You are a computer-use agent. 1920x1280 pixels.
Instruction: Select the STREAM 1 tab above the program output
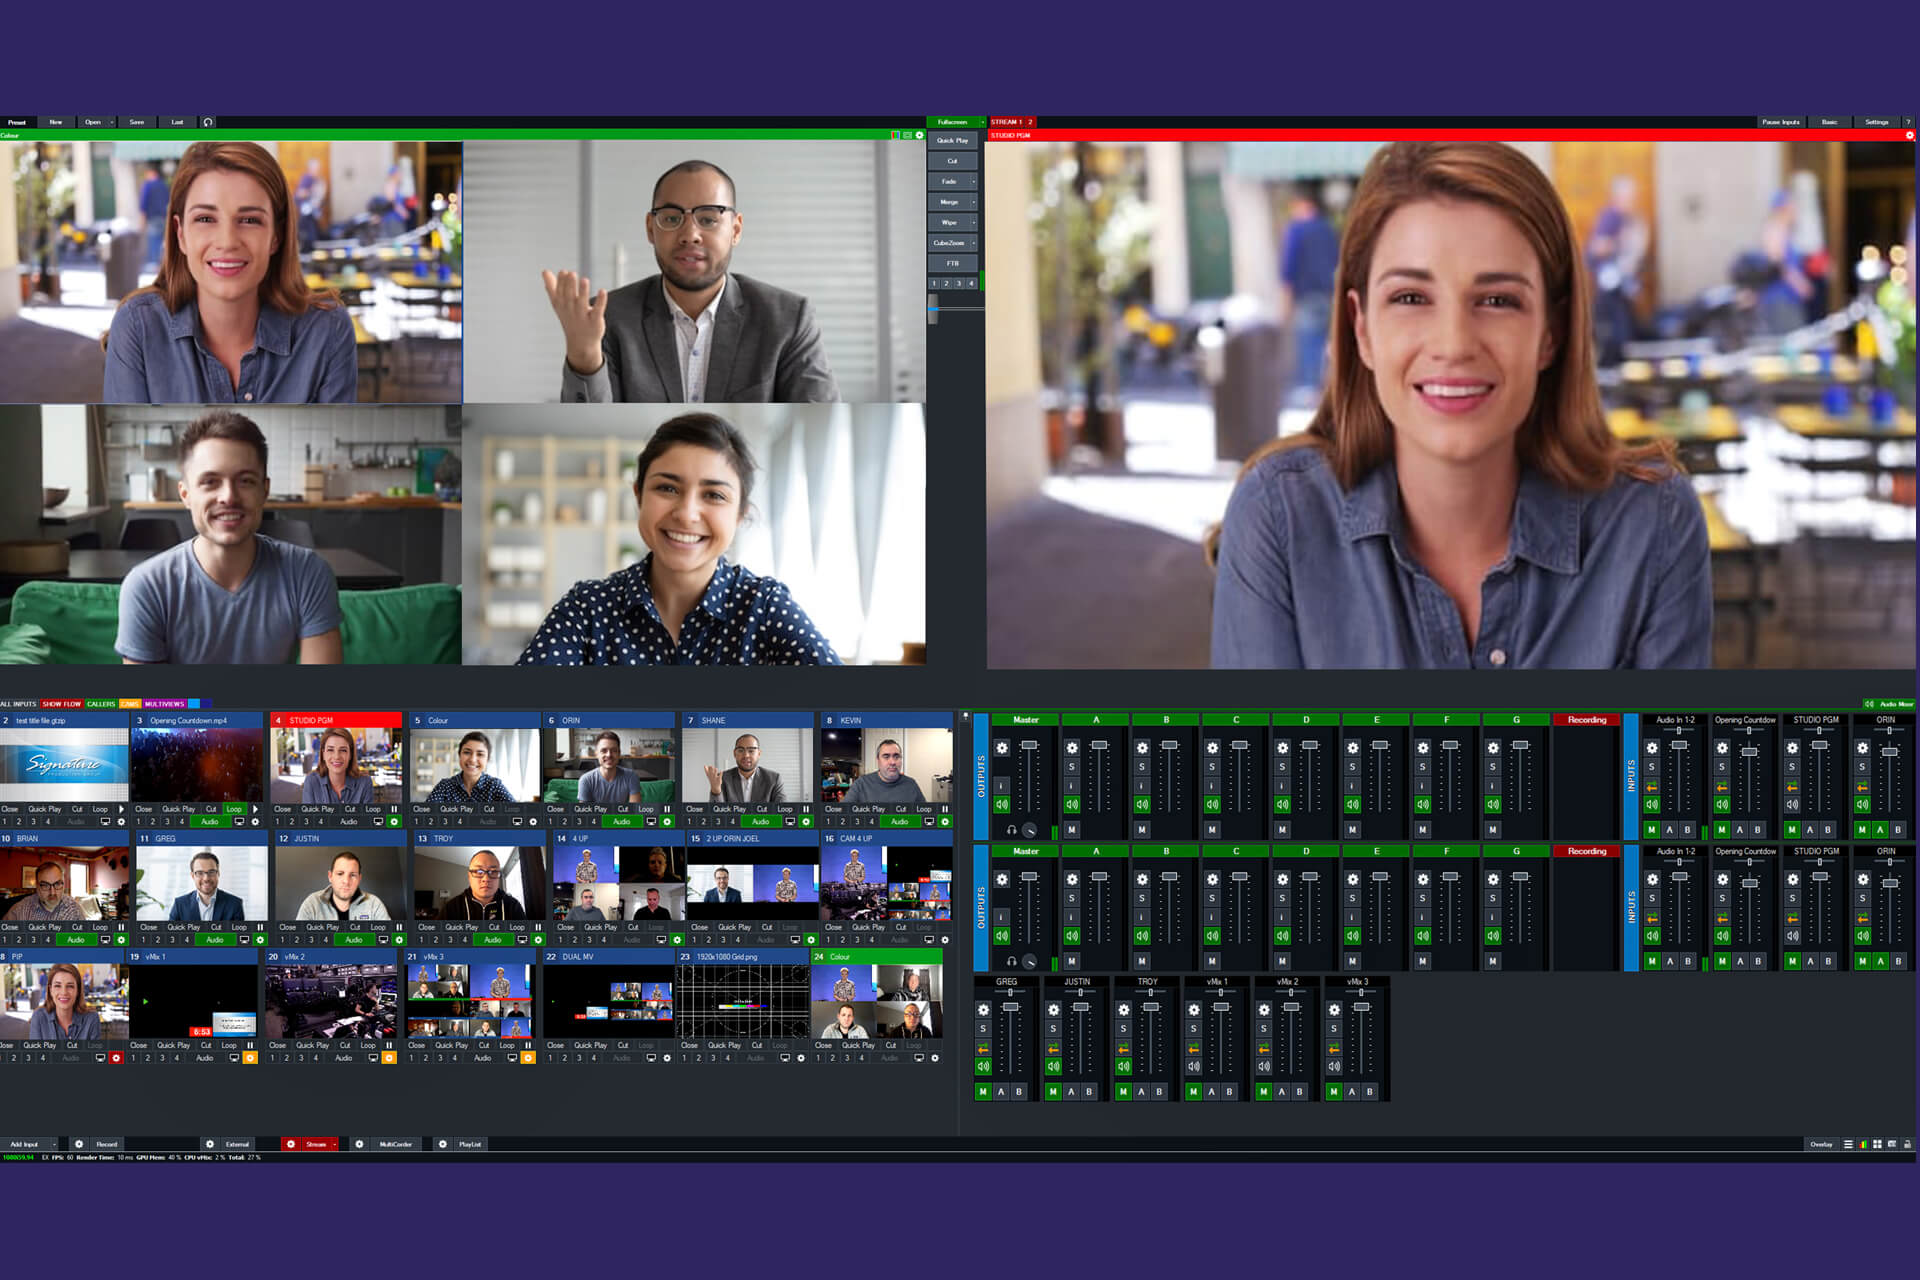[x=1006, y=122]
